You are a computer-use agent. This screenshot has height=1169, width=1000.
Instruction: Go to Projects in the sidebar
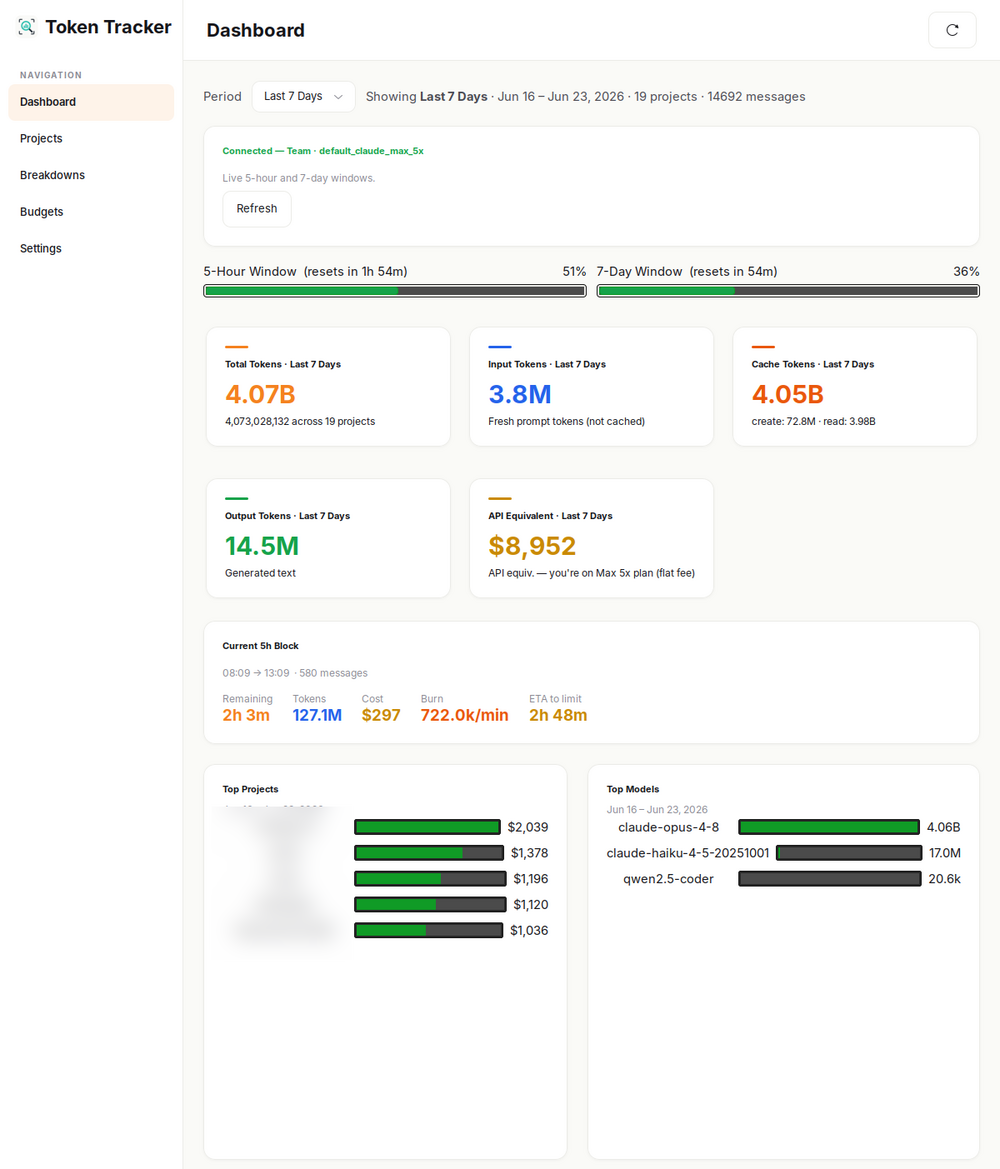click(91, 139)
